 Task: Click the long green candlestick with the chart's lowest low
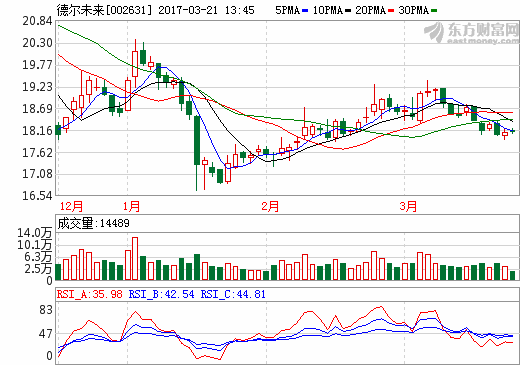coord(197,153)
